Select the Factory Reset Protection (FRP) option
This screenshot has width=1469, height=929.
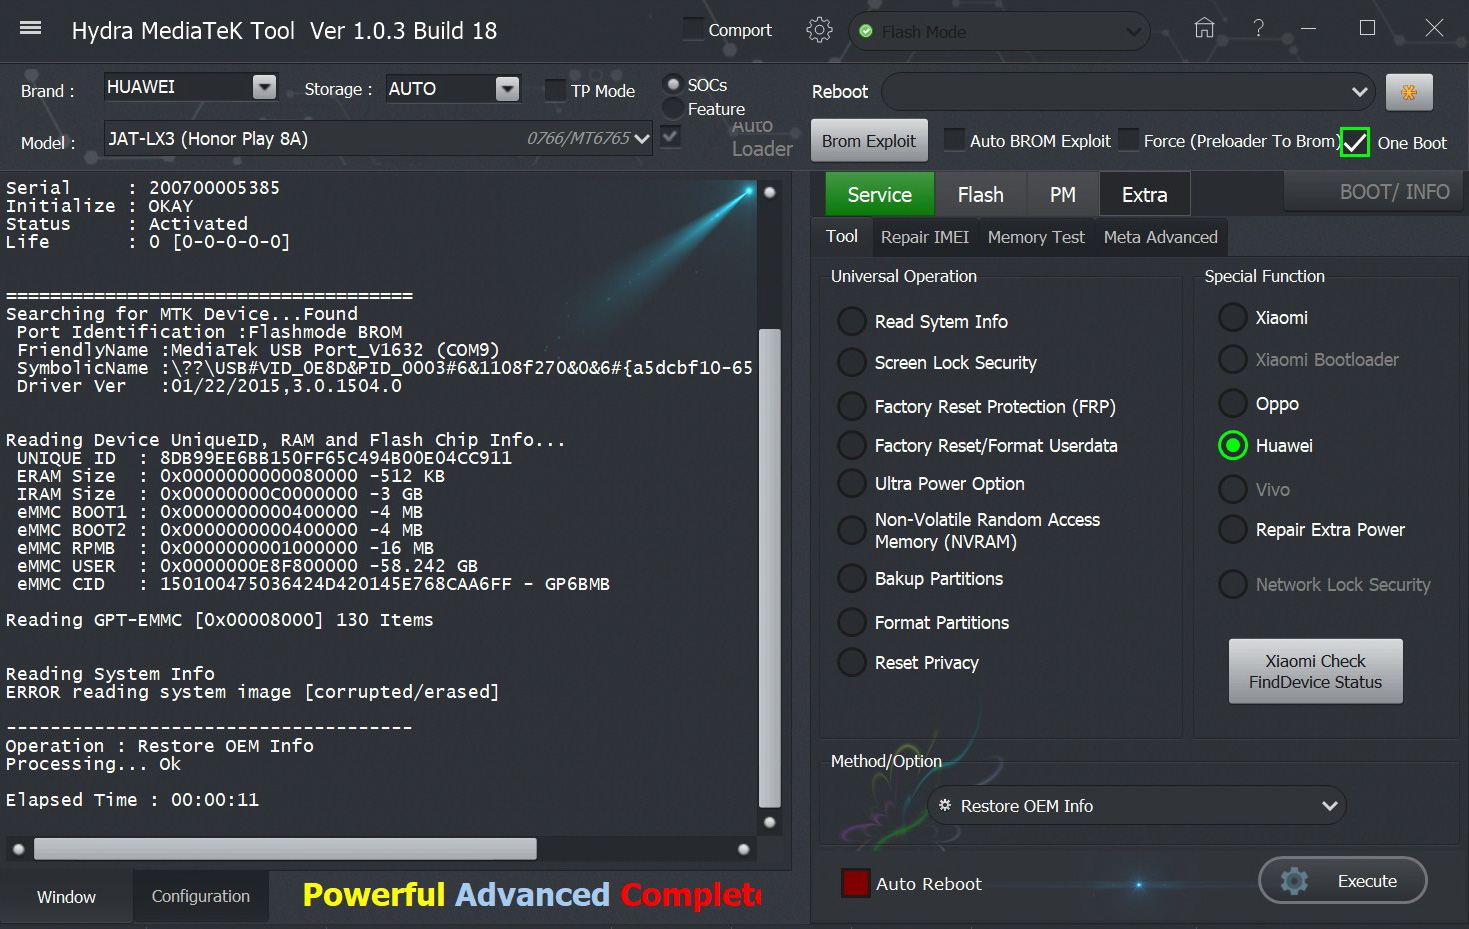[852, 406]
